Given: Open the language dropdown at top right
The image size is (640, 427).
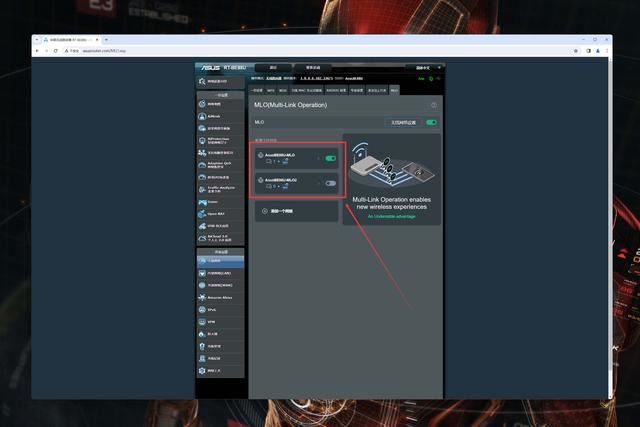Looking at the screenshot, I should [x=424, y=67].
